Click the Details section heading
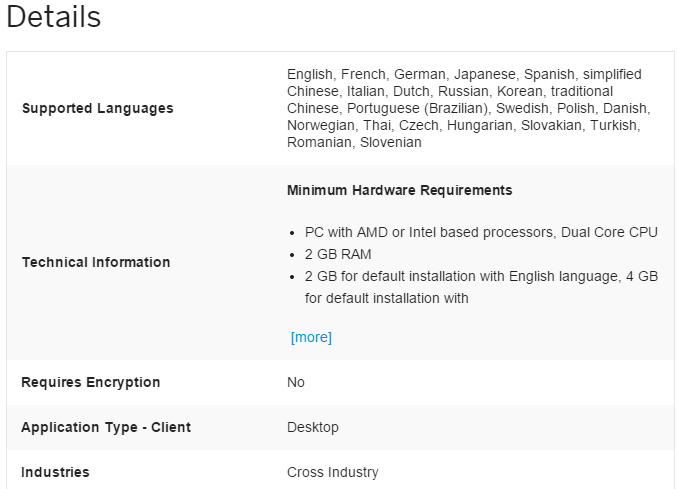 coord(53,17)
